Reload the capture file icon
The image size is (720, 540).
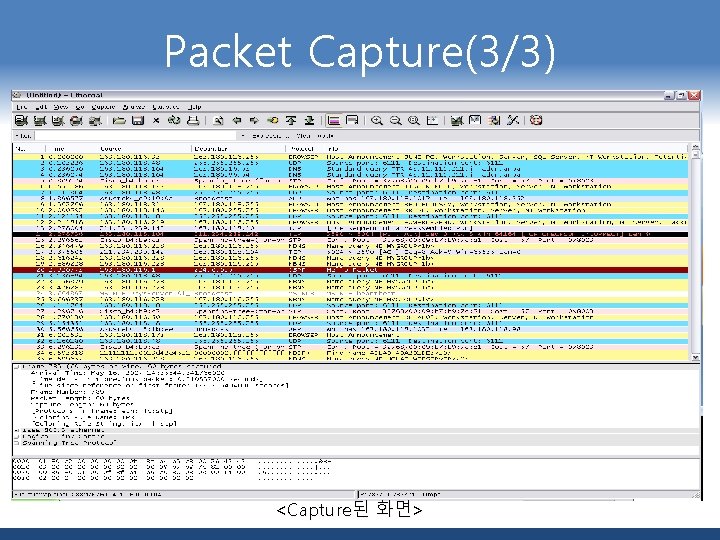click(174, 121)
